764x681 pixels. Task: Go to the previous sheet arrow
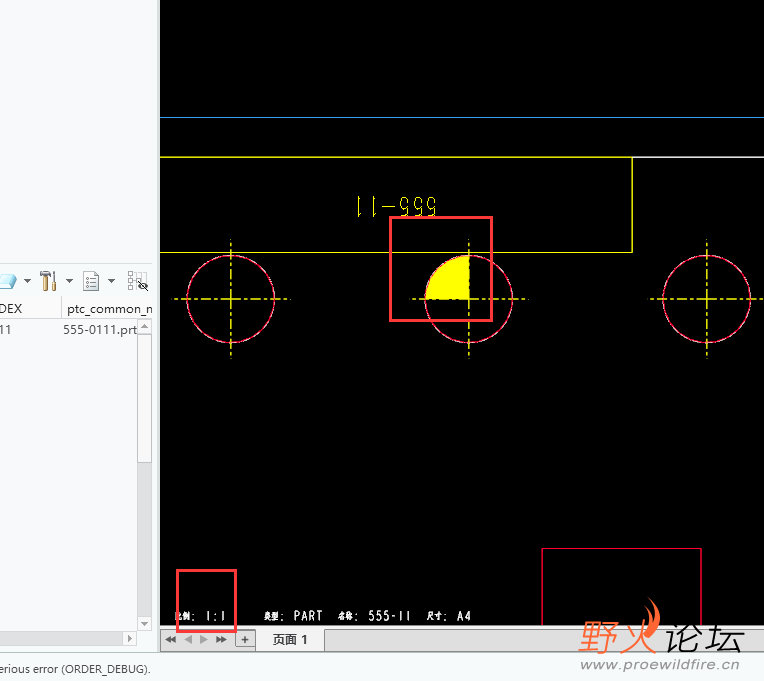coord(189,639)
